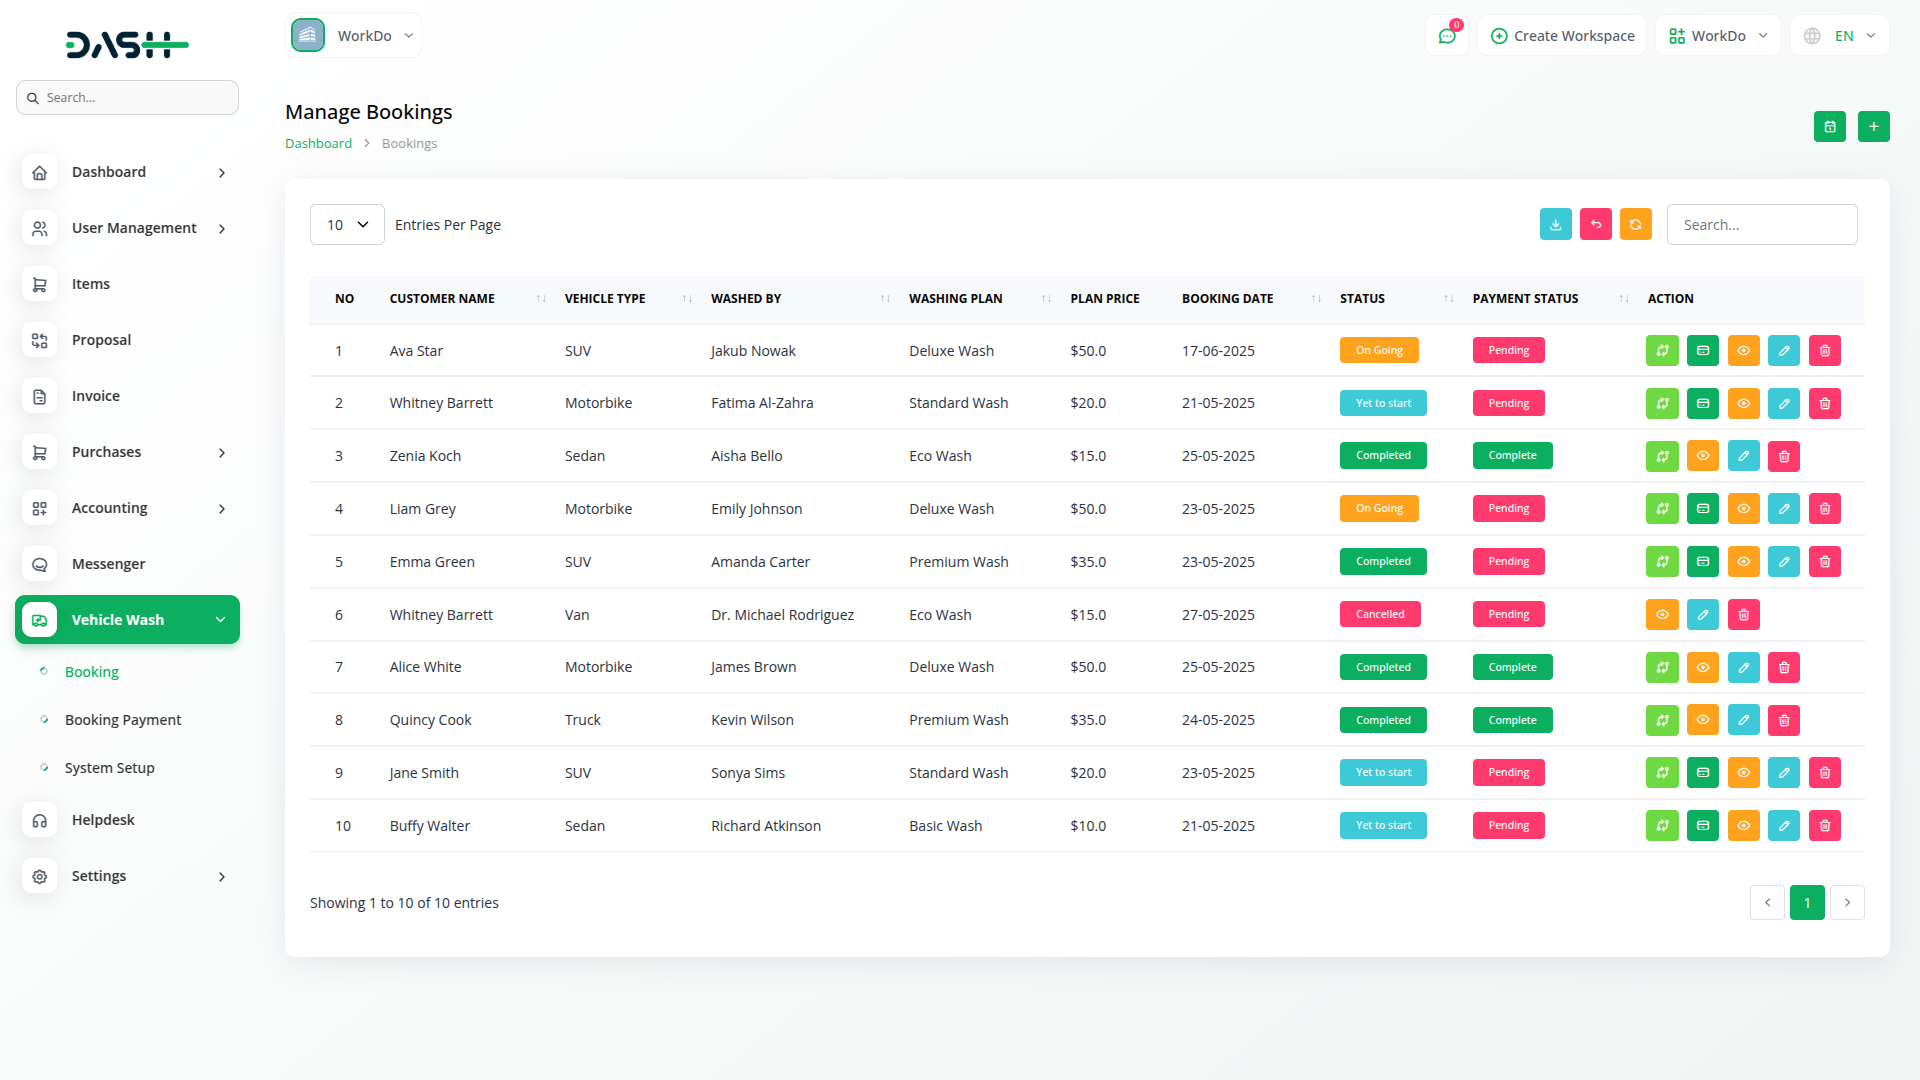1920x1080 pixels.
Task: Expand the Accounting sidebar menu
Action: [x=127, y=508]
